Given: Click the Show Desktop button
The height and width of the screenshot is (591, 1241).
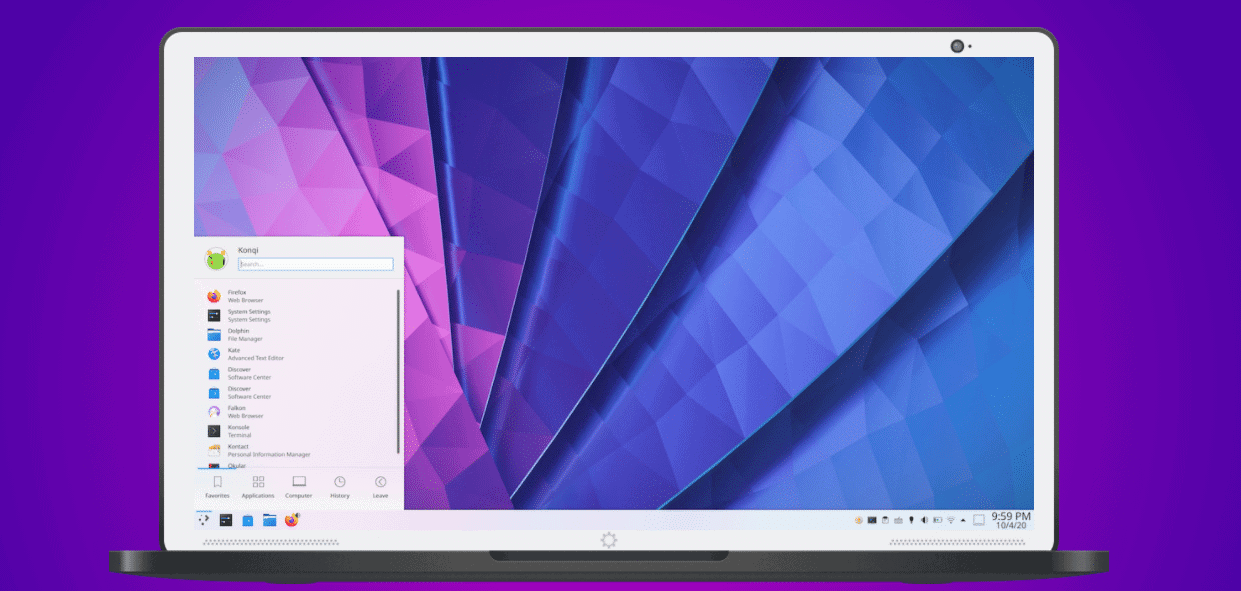Looking at the screenshot, I should point(979,520).
